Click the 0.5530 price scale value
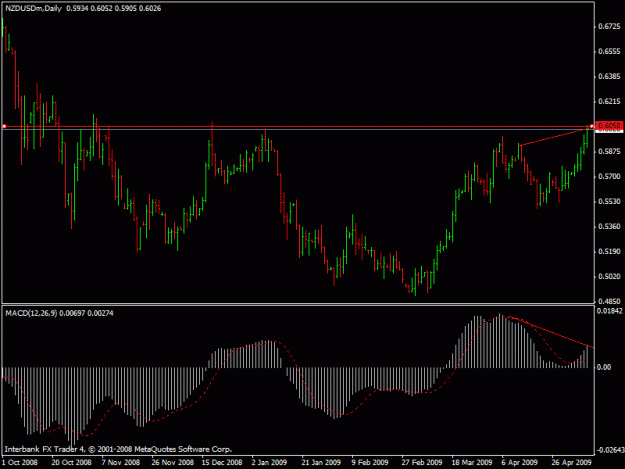This screenshot has height=469, width=625. click(x=609, y=201)
